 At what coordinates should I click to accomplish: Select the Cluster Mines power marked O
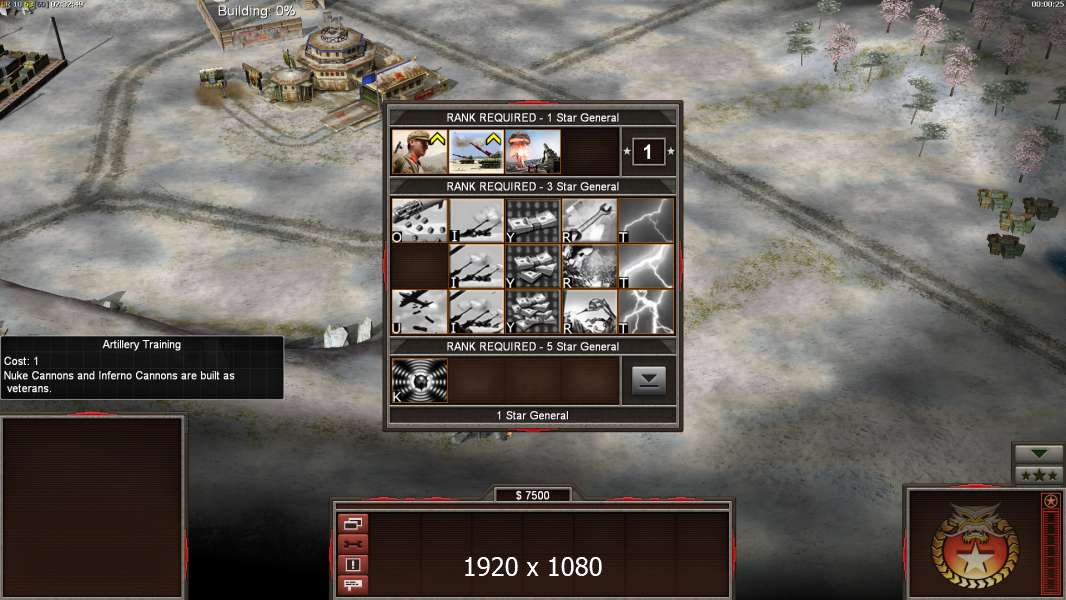[419, 220]
